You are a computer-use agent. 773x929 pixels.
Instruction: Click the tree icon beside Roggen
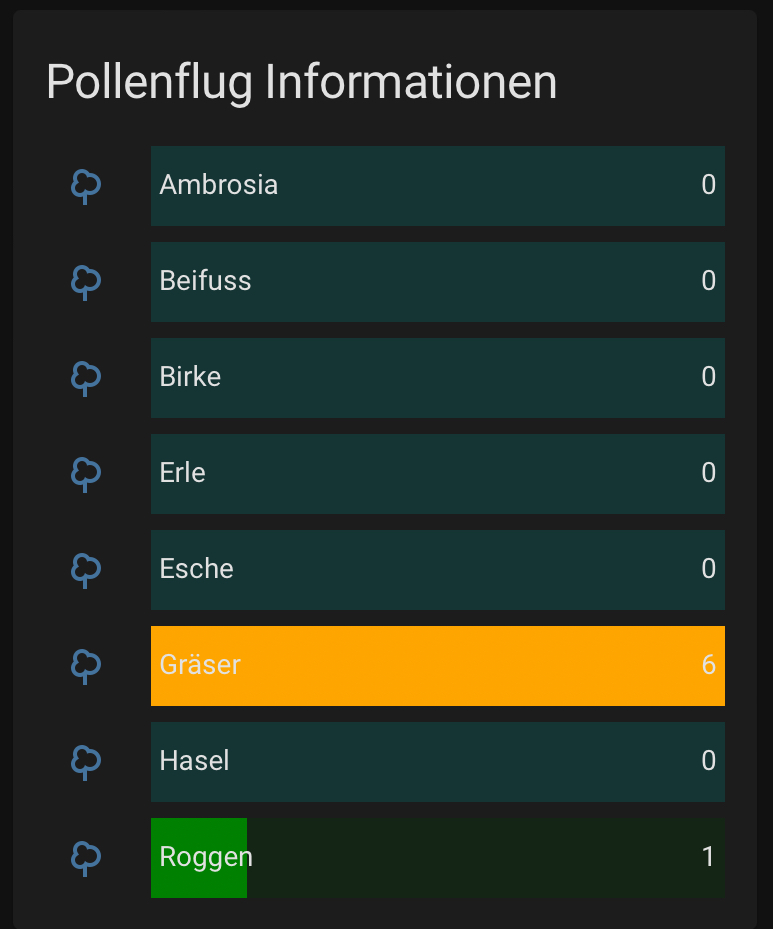[86, 858]
